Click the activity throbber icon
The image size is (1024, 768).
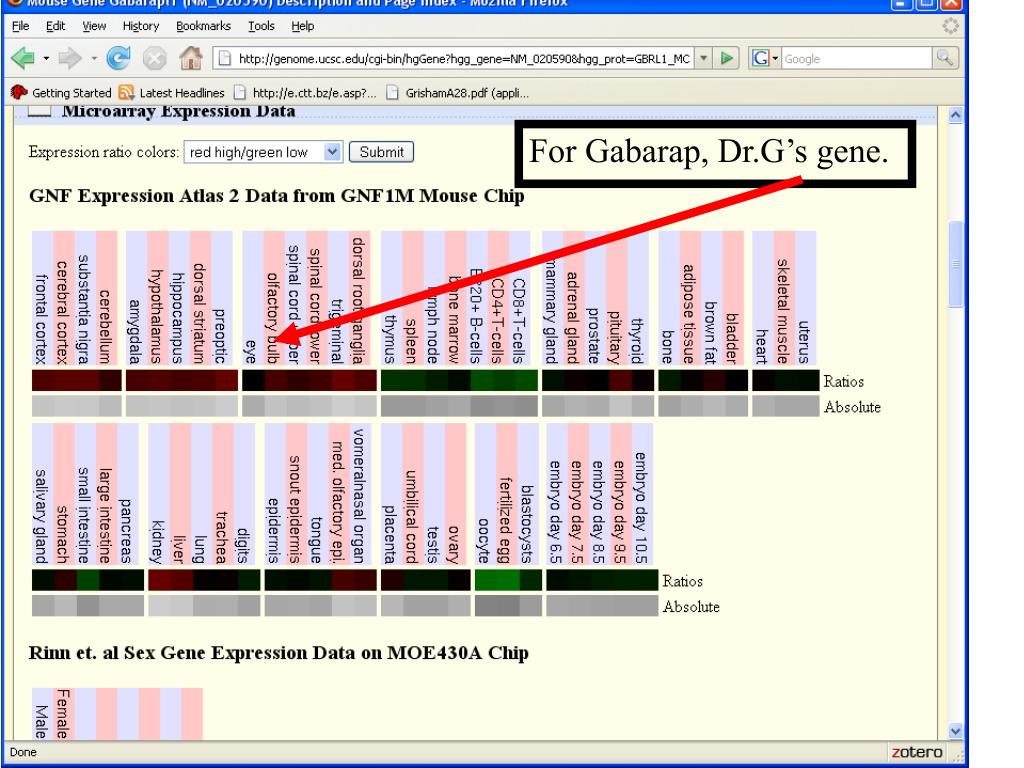[x=951, y=26]
